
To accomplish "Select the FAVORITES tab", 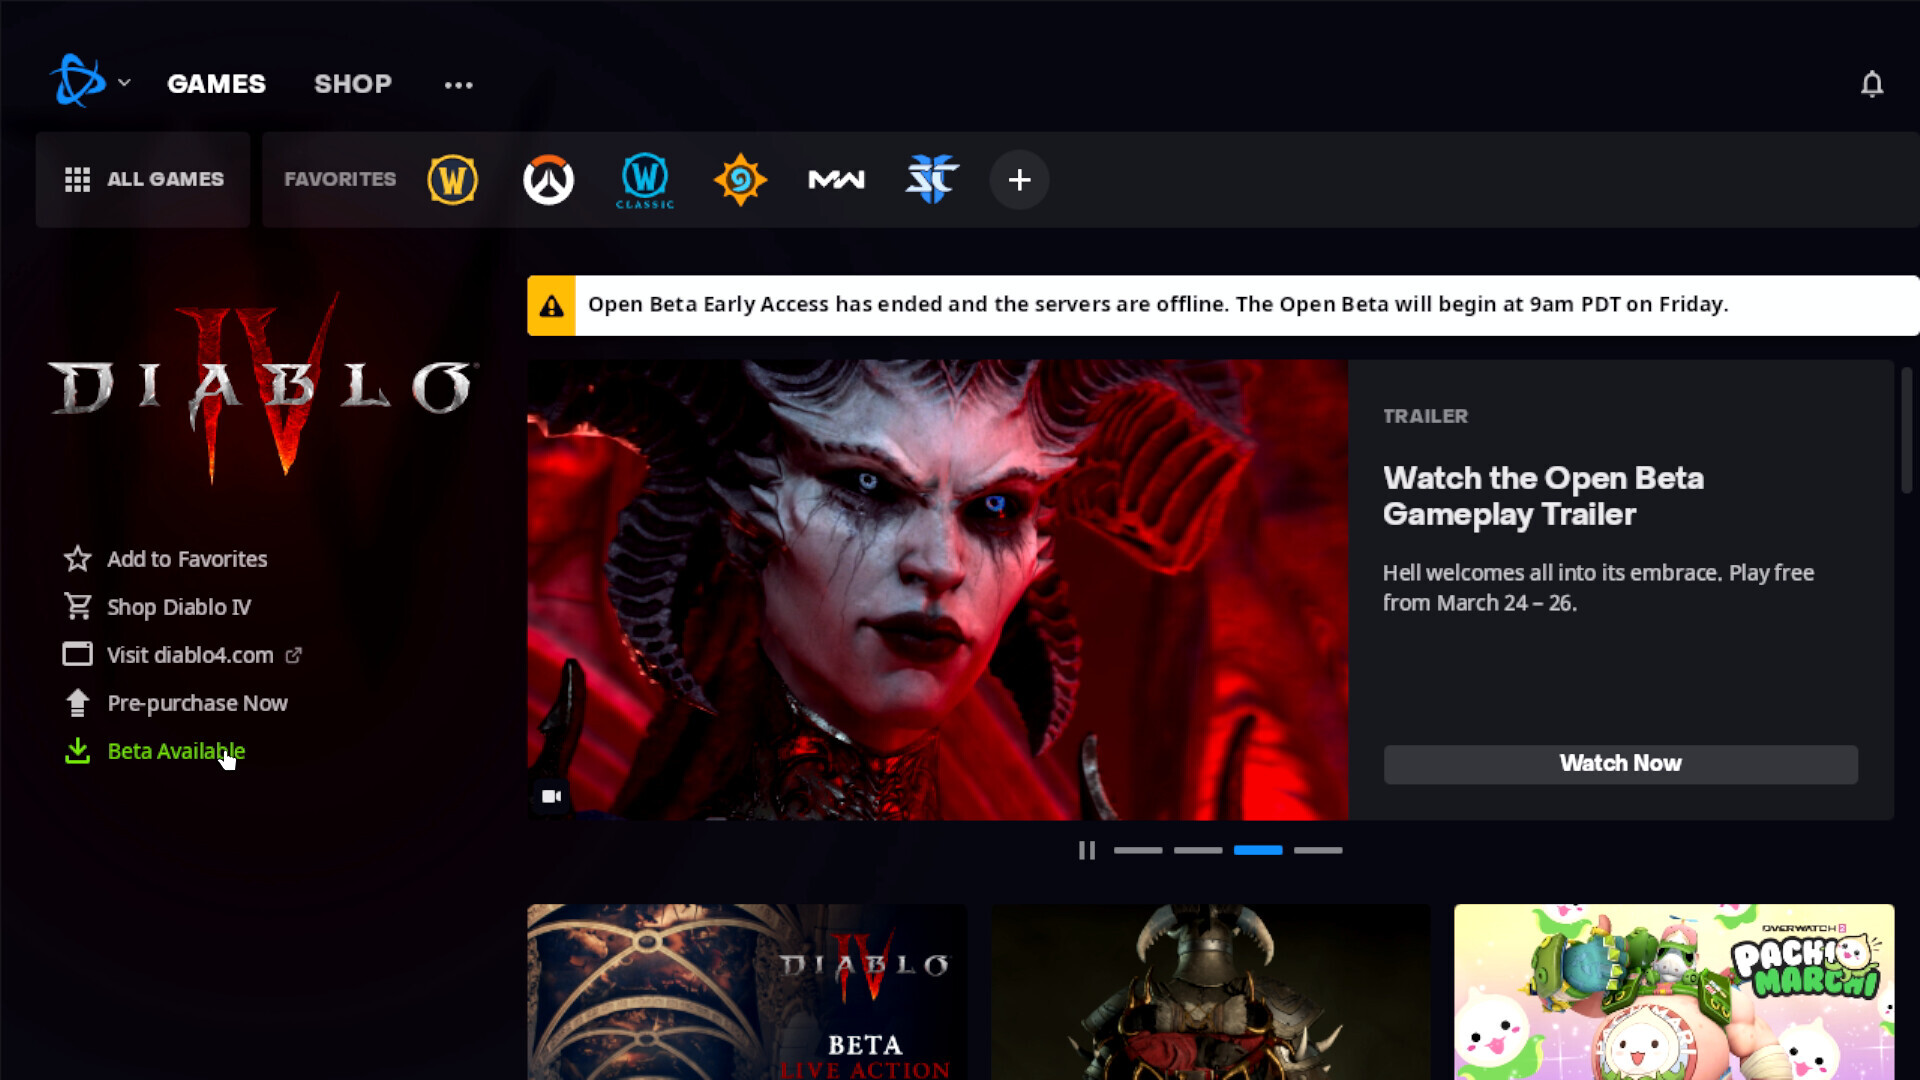I will (x=340, y=178).
